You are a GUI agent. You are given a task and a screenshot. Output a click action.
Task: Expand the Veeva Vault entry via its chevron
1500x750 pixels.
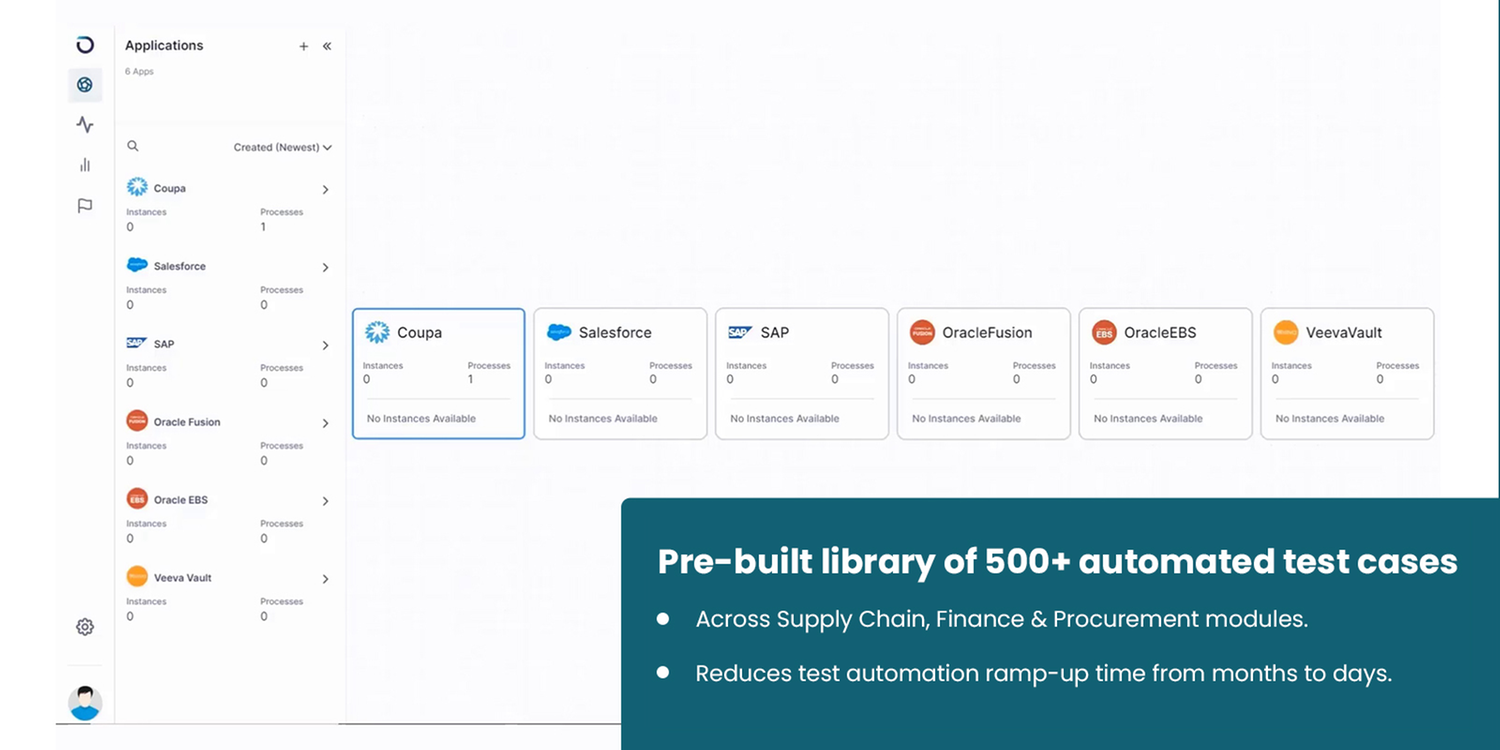coord(325,578)
